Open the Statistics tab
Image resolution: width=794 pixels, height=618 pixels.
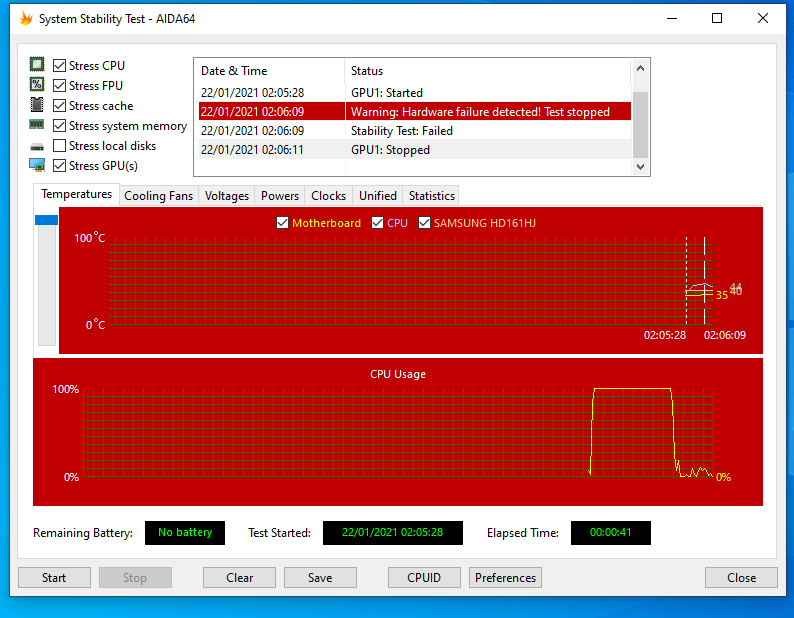point(431,196)
